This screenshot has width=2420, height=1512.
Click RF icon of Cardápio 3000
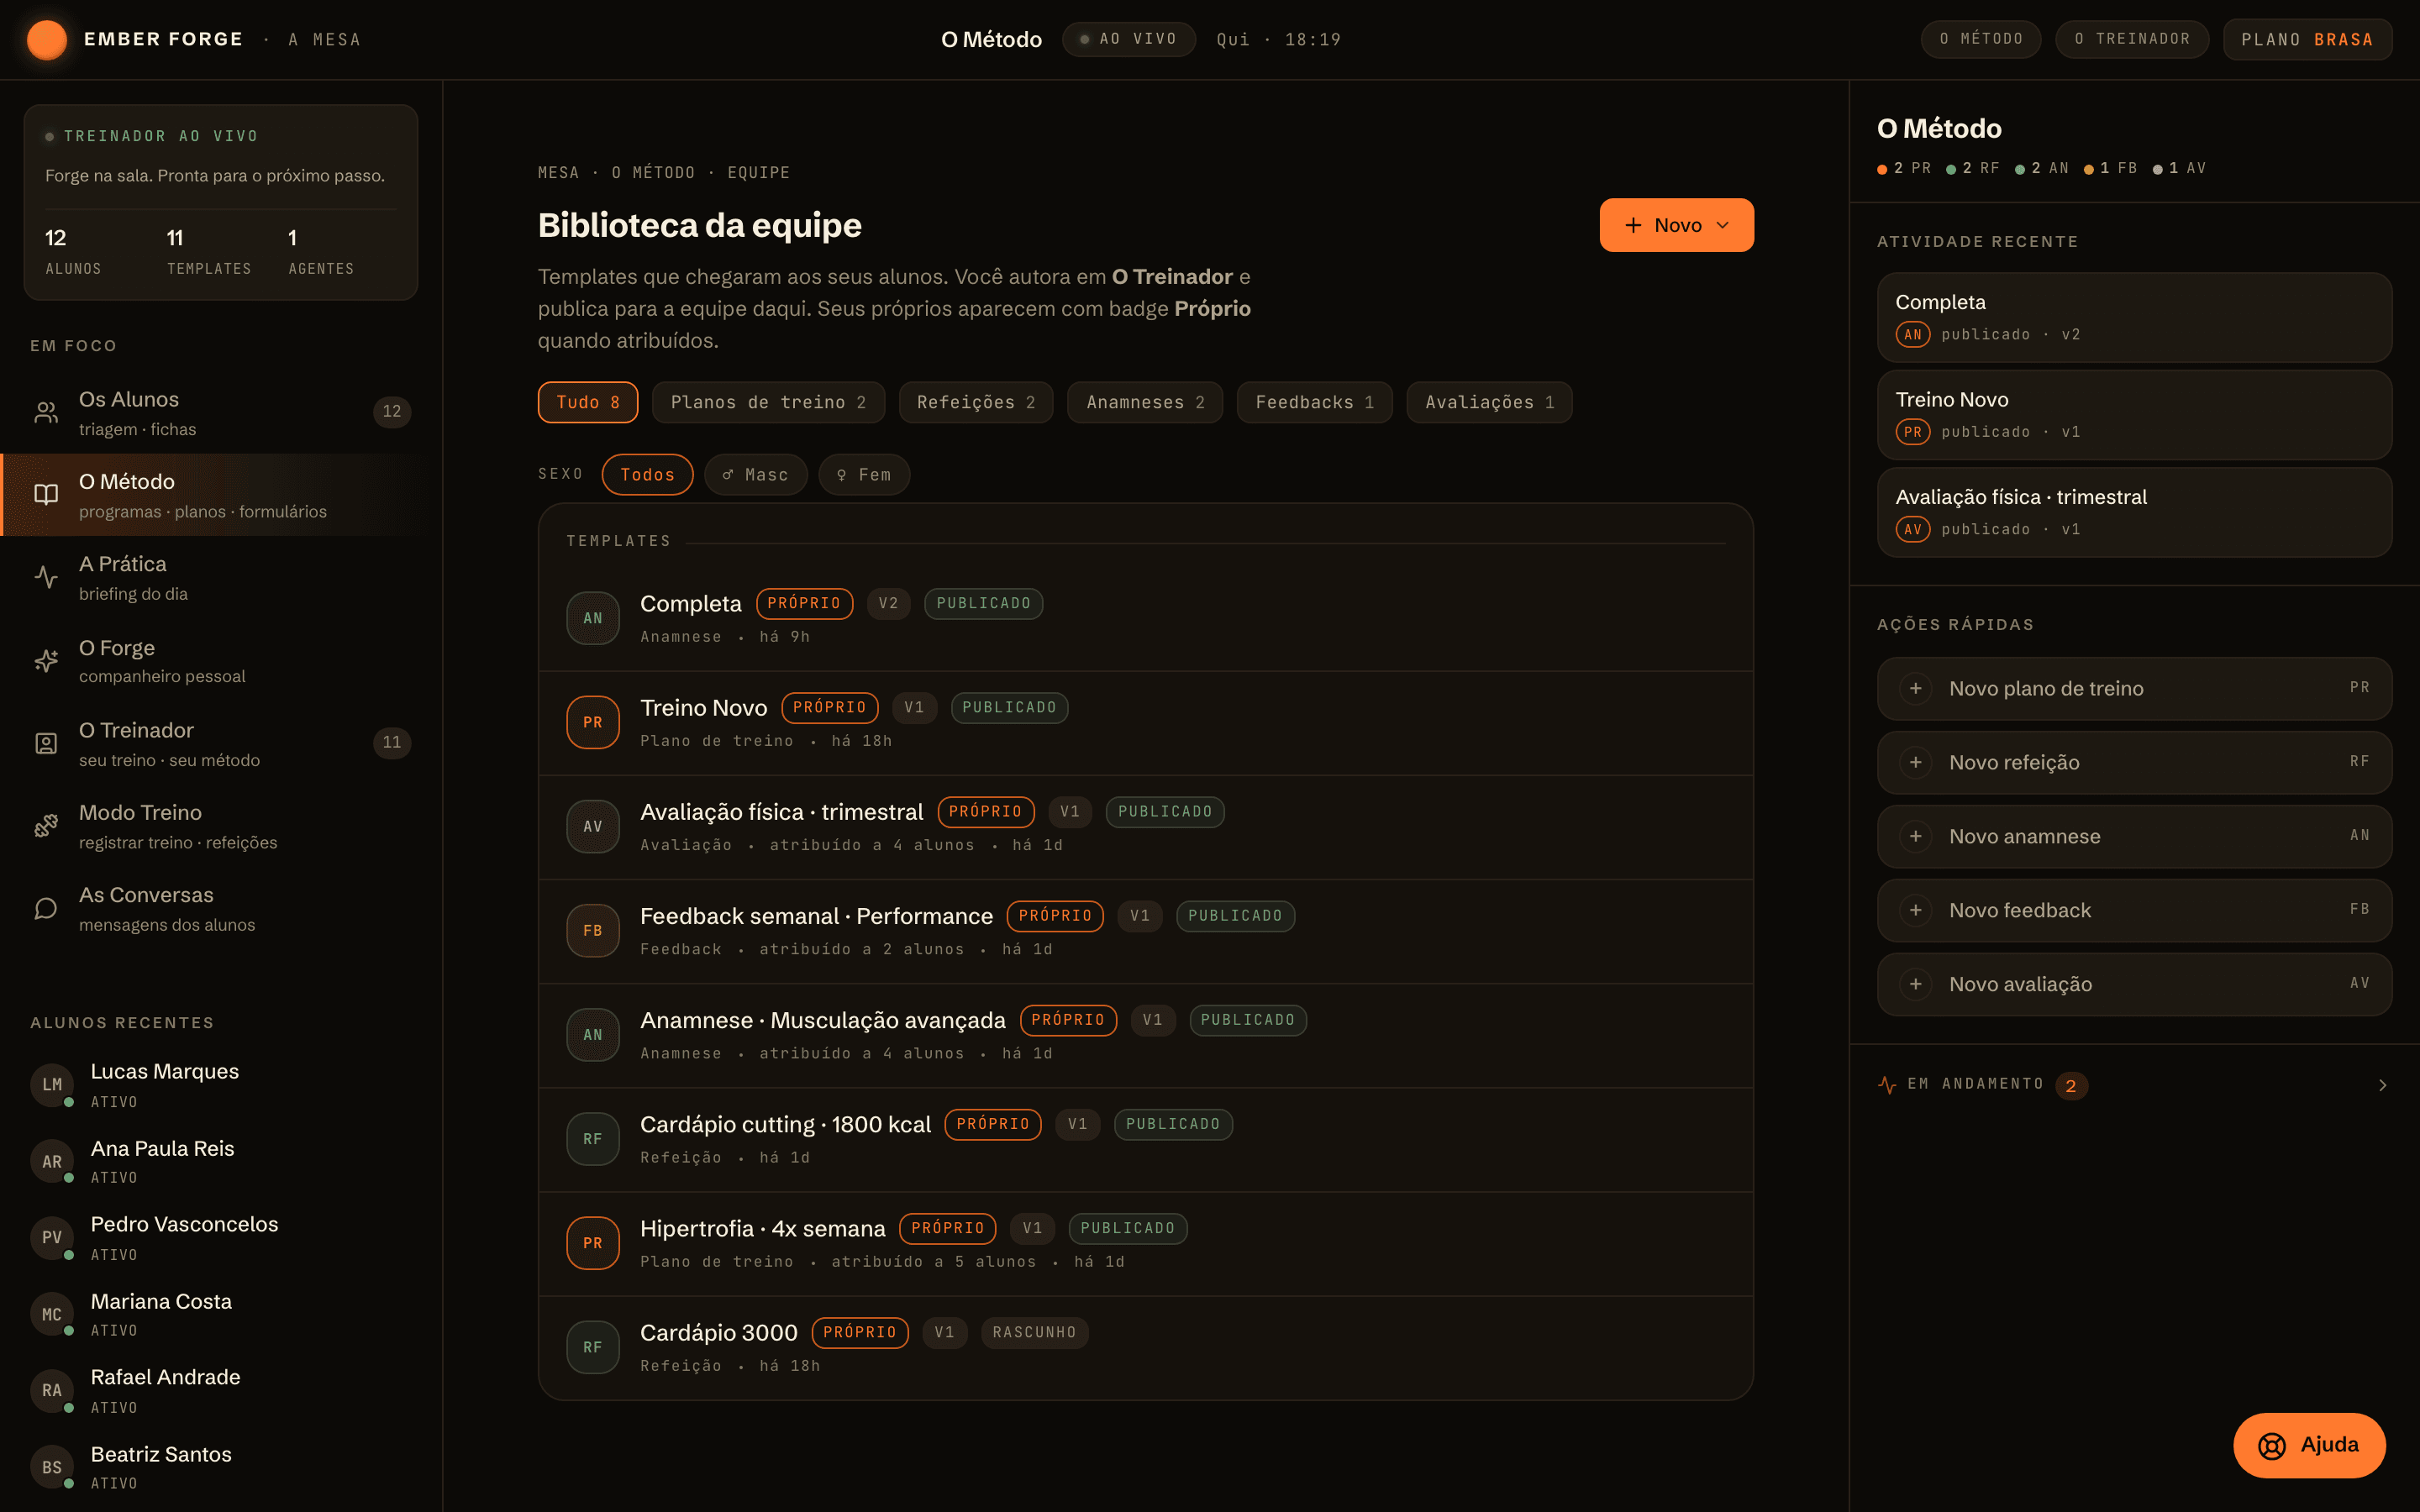(x=593, y=1347)
